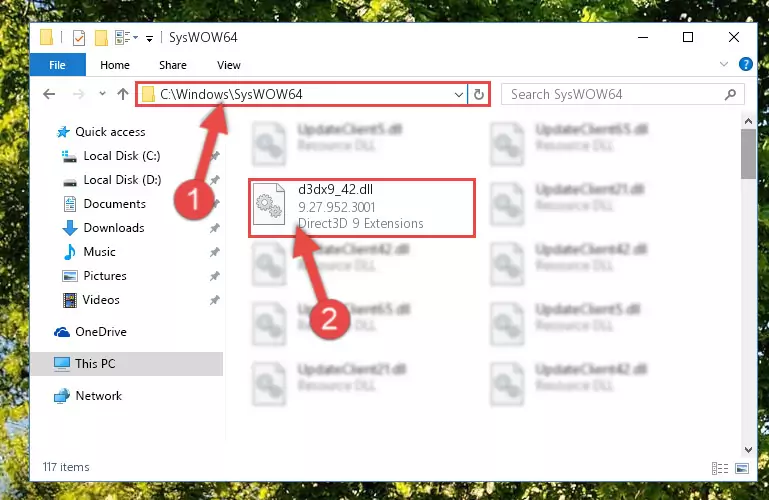Image resolution: width=769 pixels, height=500 pixels.
Task: Switch to the Share ribbon tab
Action: point(173,65)
